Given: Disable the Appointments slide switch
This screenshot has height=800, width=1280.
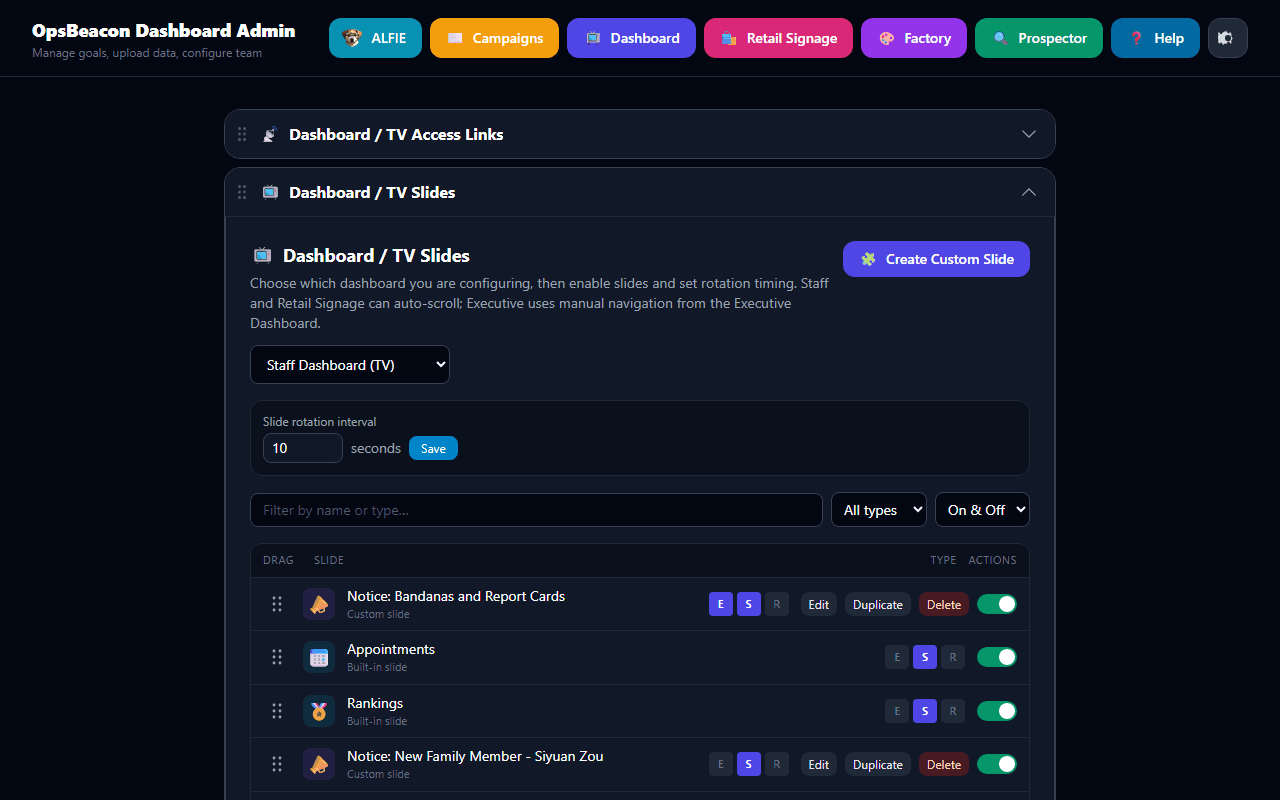Looking at the screenshot, I should [997, 657].
